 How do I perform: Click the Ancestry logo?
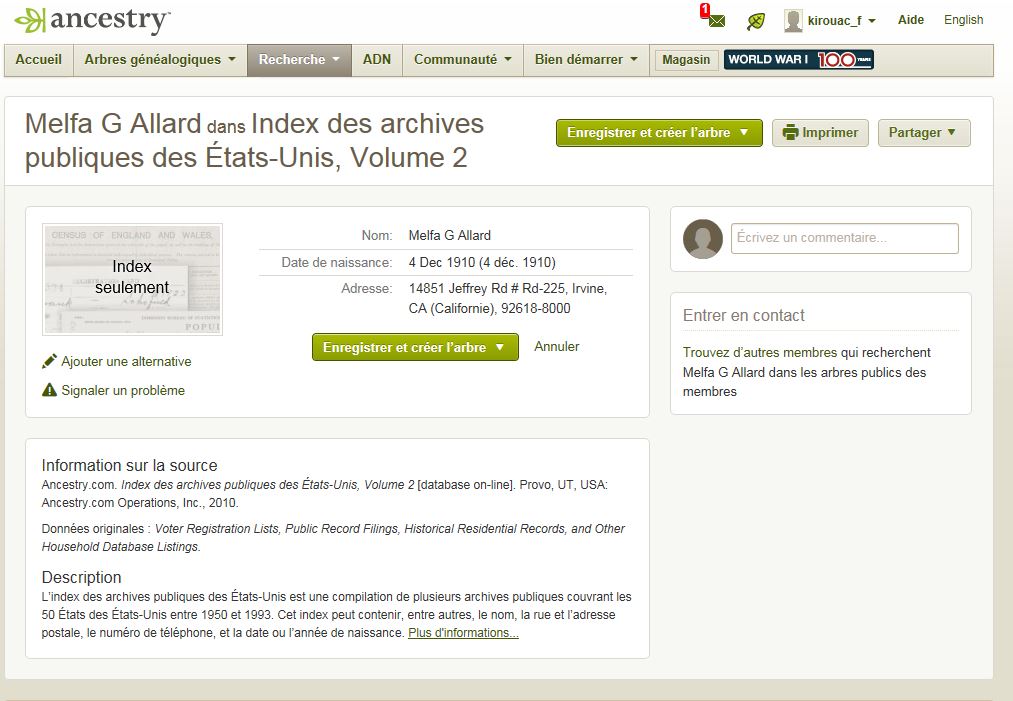point(92,21)
